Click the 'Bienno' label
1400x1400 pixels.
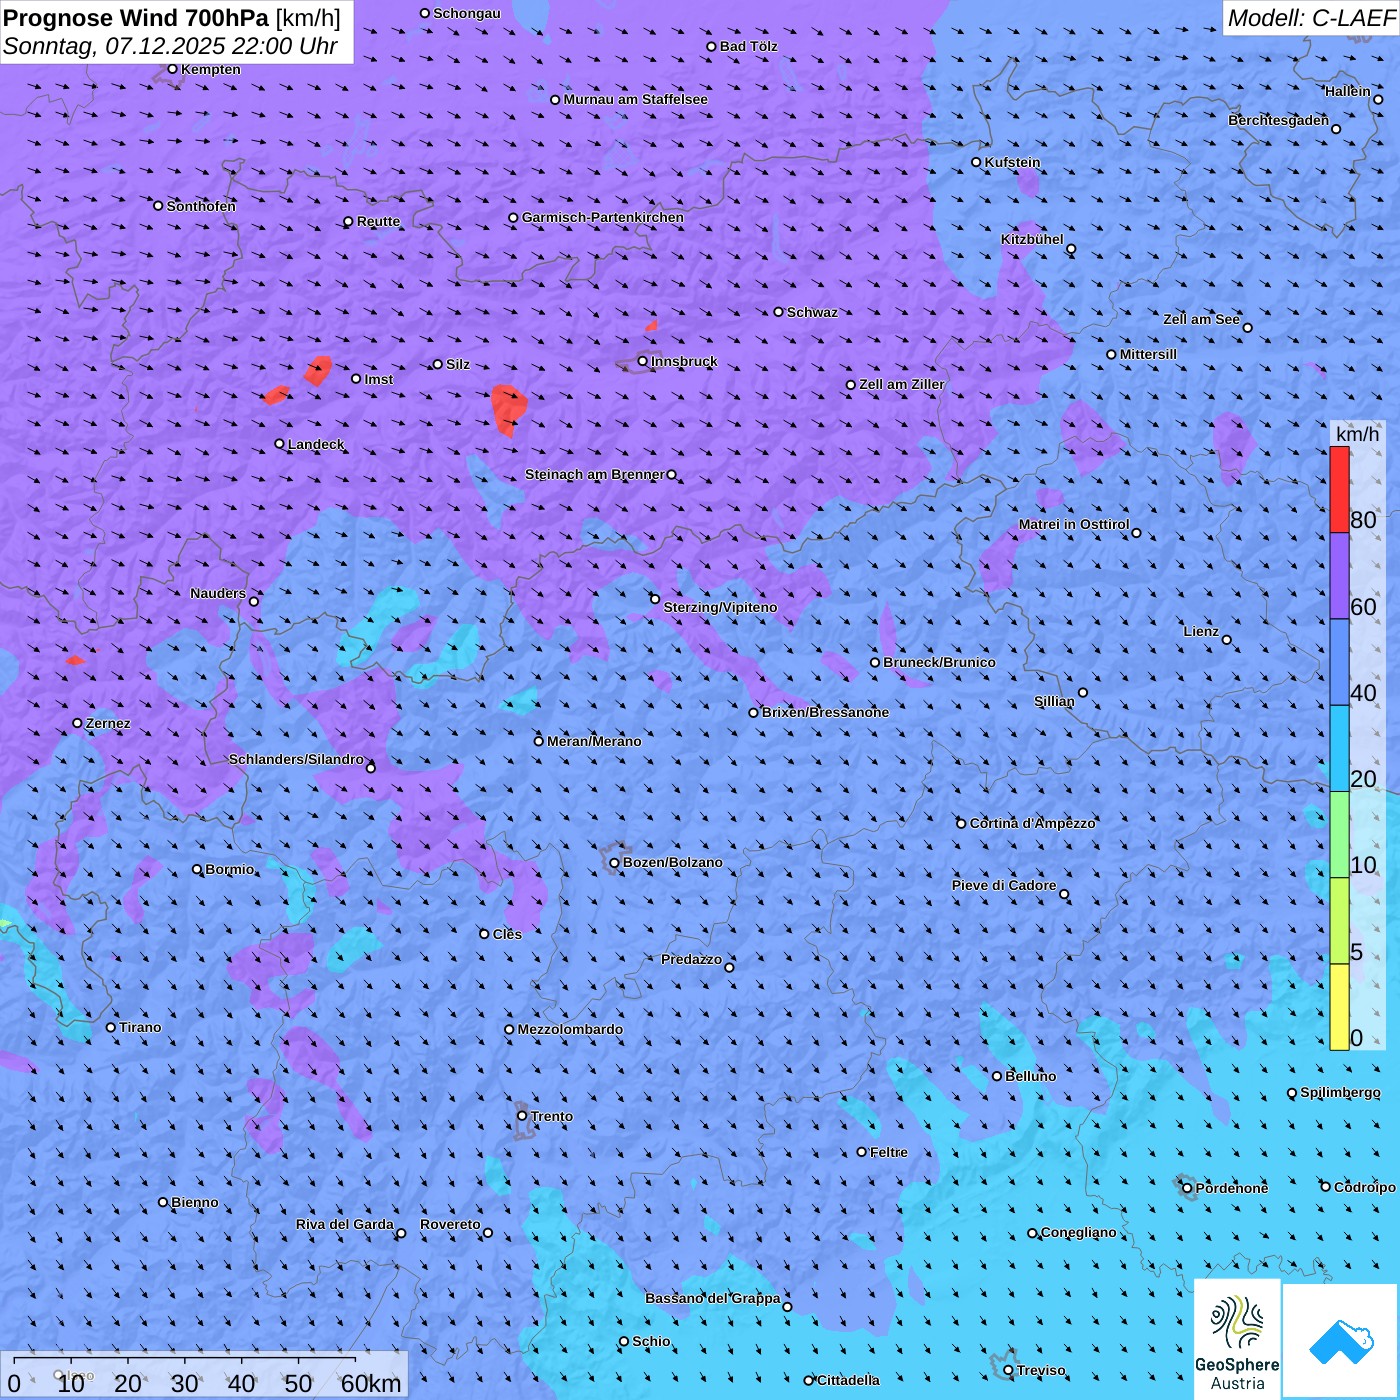pos(194,1202)
